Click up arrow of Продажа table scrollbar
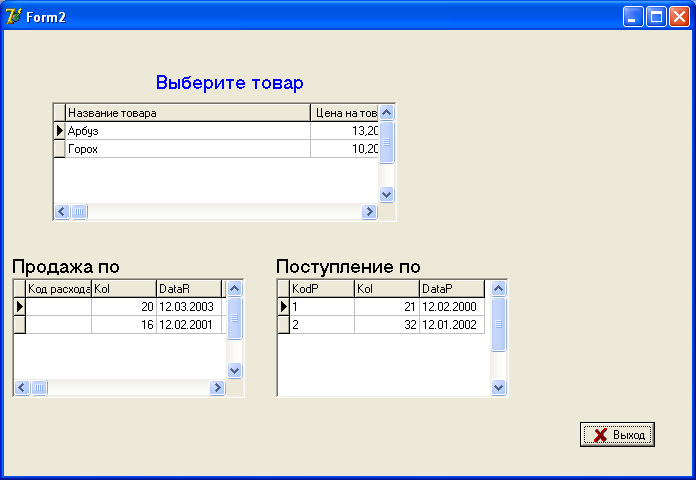Viewport: 696px width, 480px height. pos(234,289)
